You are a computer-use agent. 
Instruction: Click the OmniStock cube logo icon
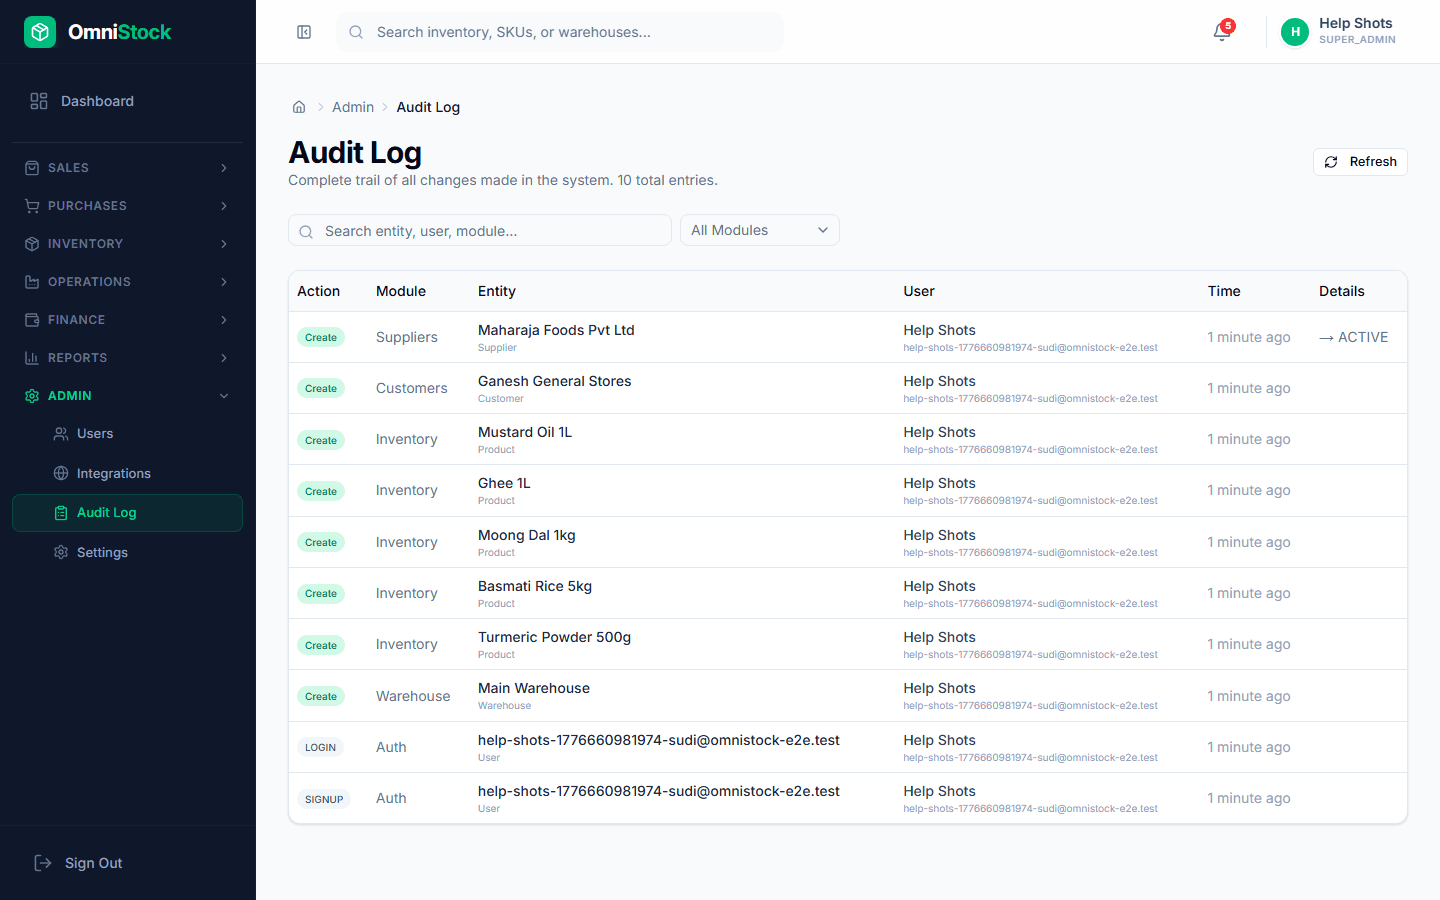pos(40,32)
